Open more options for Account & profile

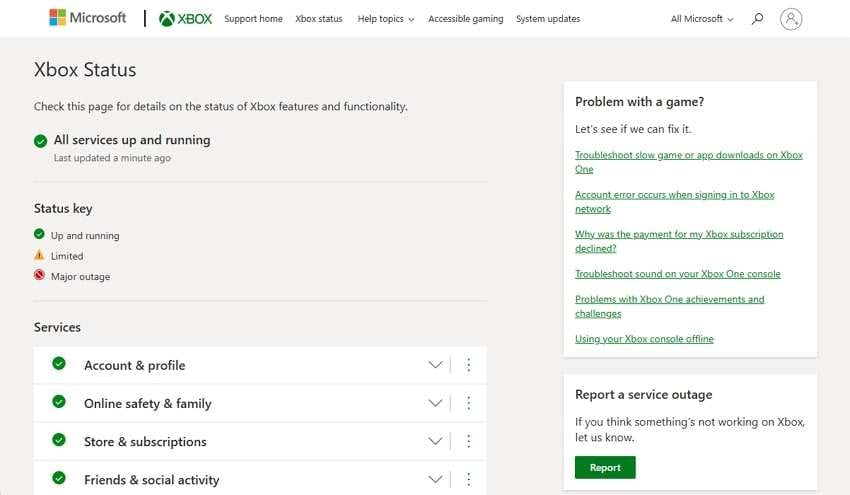pyautogui.click(x=468, y=365)
